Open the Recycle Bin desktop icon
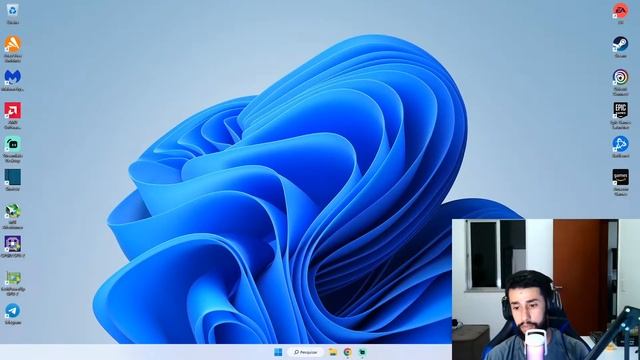 point(13,11)
